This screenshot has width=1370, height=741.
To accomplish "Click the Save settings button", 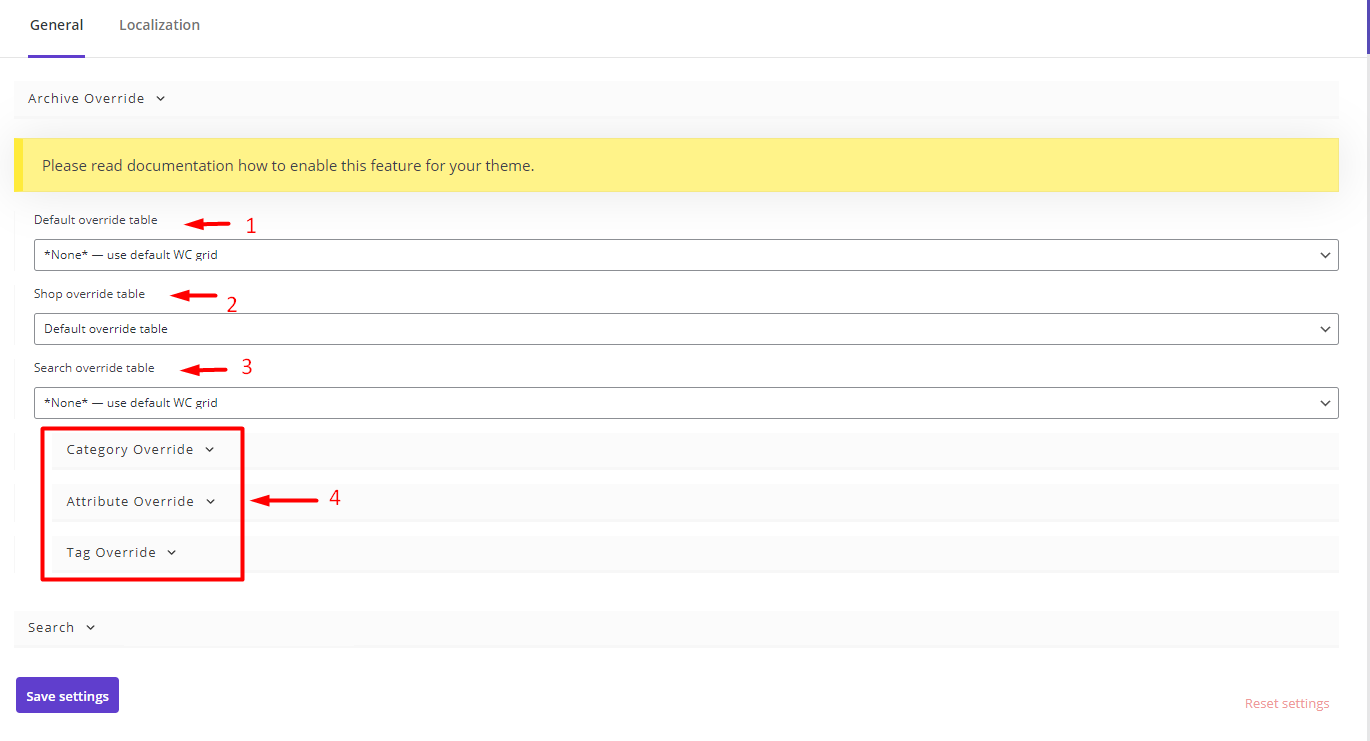I will (67, 696).
